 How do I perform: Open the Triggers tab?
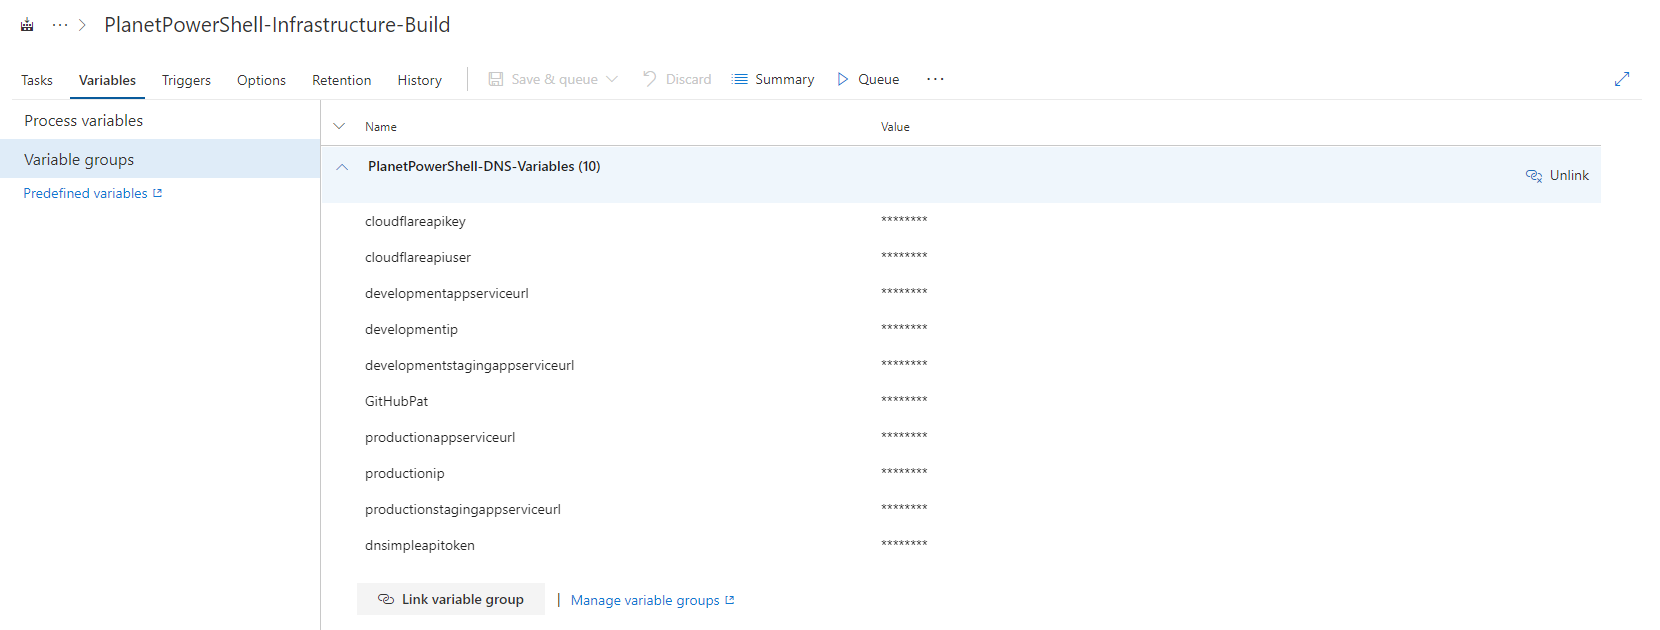click(186, 80)
